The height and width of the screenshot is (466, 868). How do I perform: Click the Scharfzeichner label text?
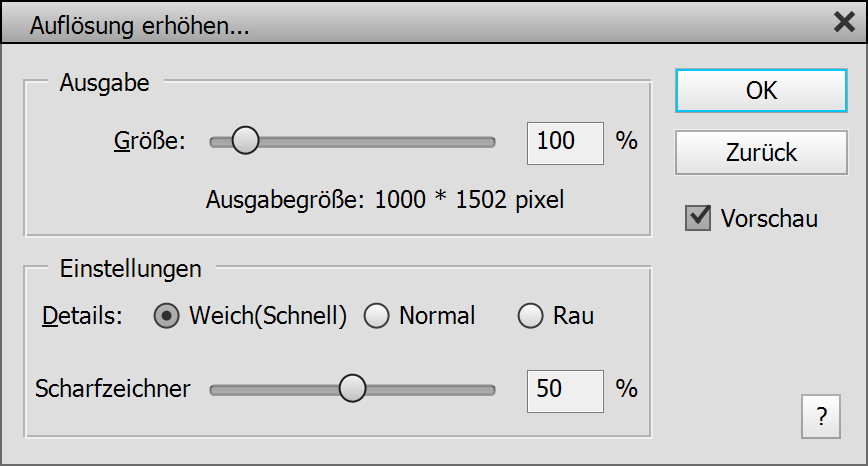point(112,389)
